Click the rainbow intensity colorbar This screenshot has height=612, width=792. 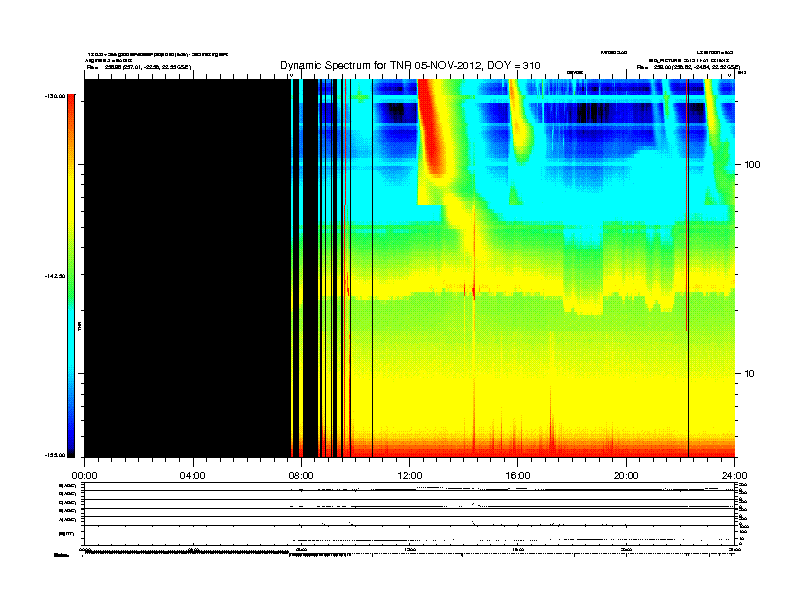coord(71,276)
